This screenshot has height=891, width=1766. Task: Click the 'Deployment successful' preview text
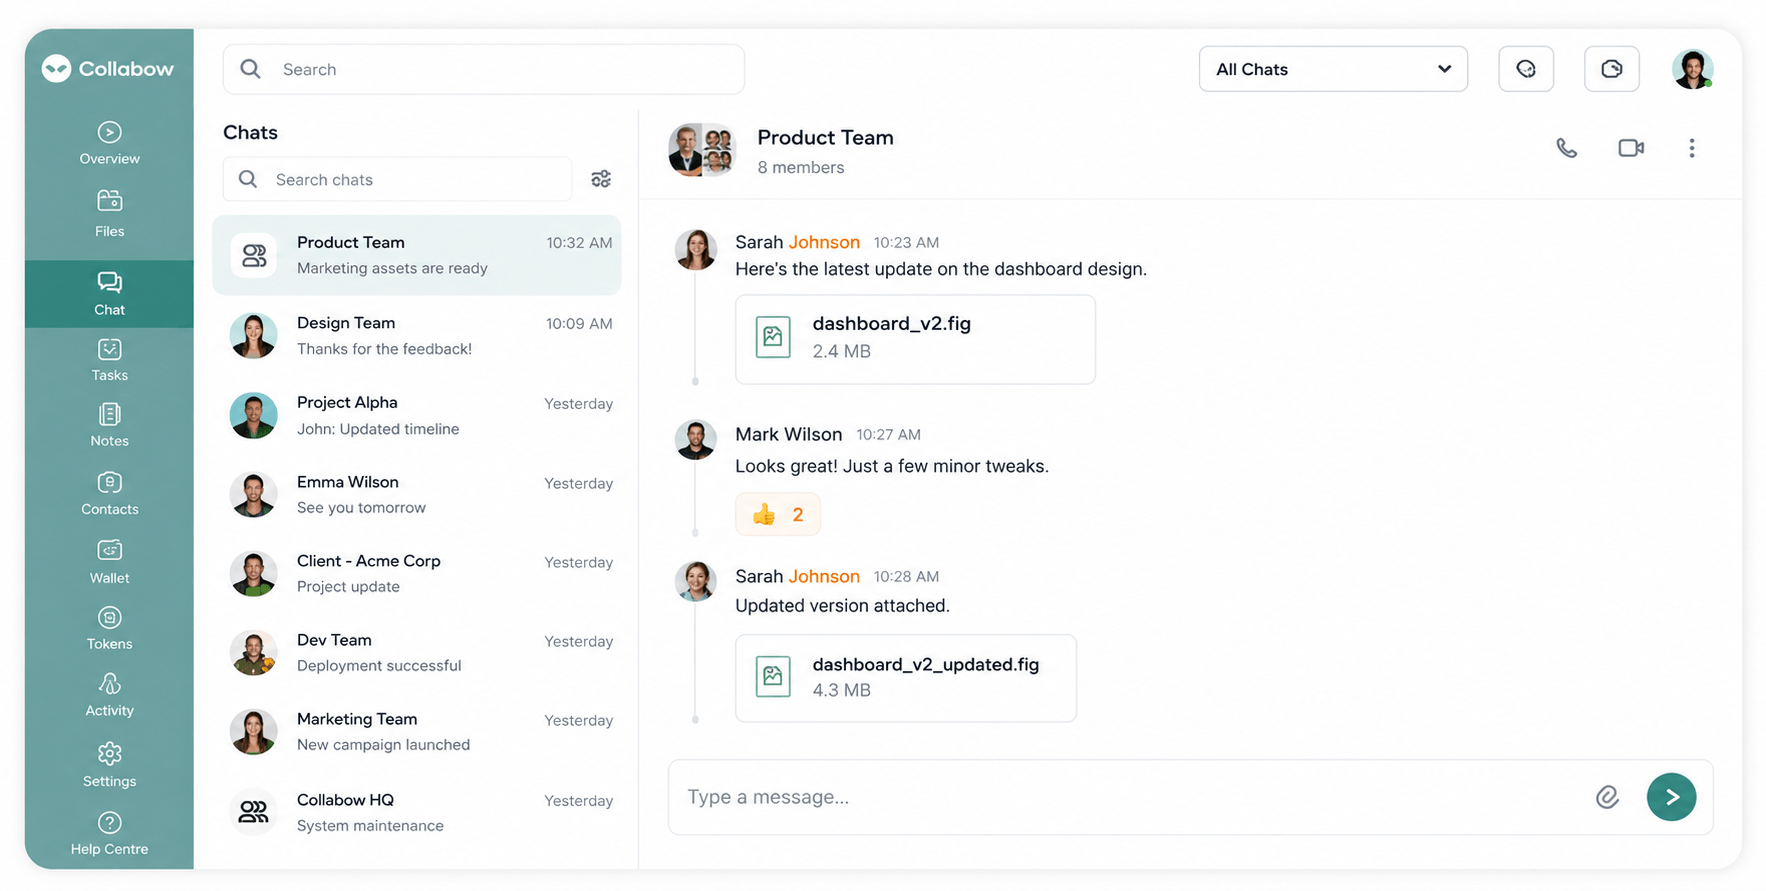379,665
